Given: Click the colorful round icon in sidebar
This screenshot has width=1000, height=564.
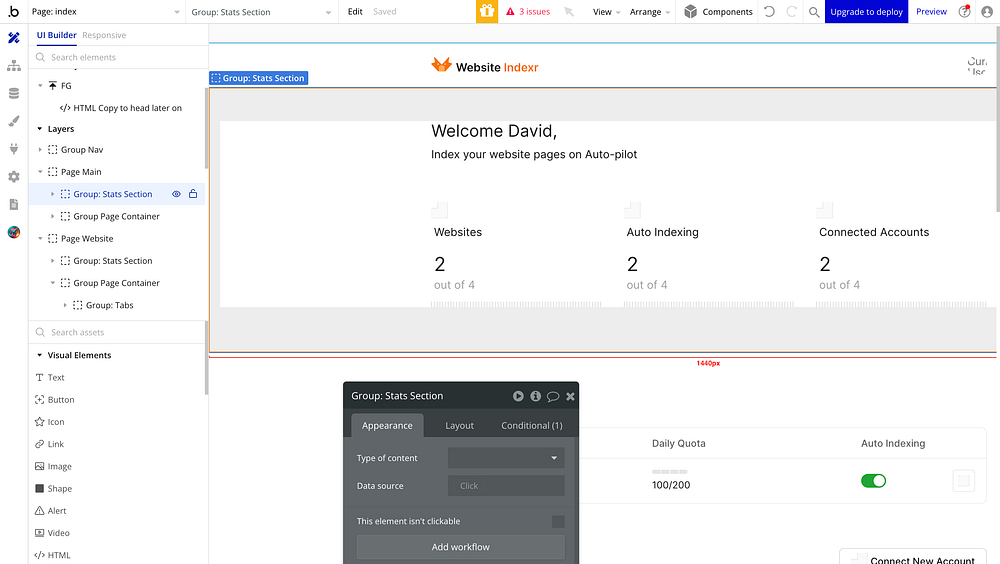Looking at the screenshot, I should (x=13, y=232).
